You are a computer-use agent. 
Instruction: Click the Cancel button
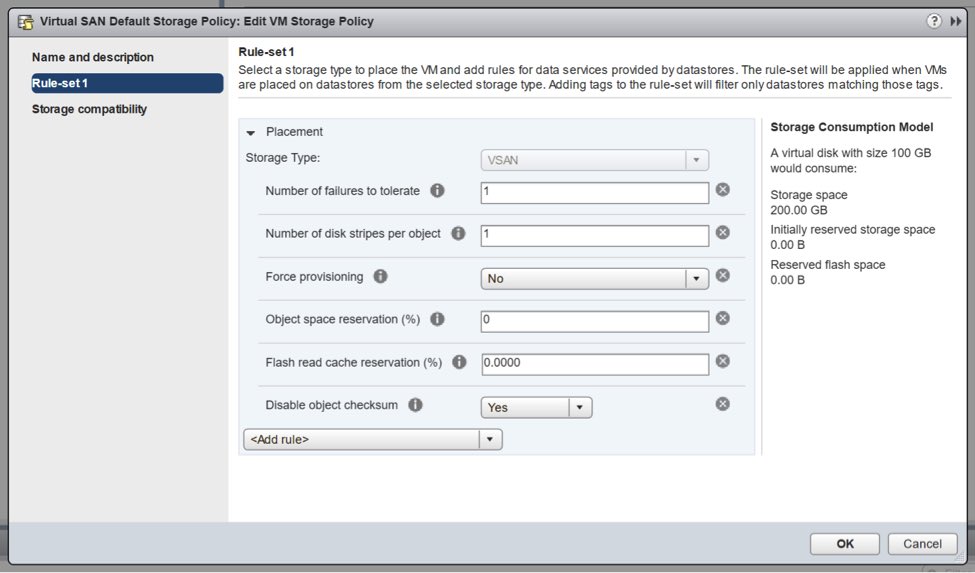922,544
